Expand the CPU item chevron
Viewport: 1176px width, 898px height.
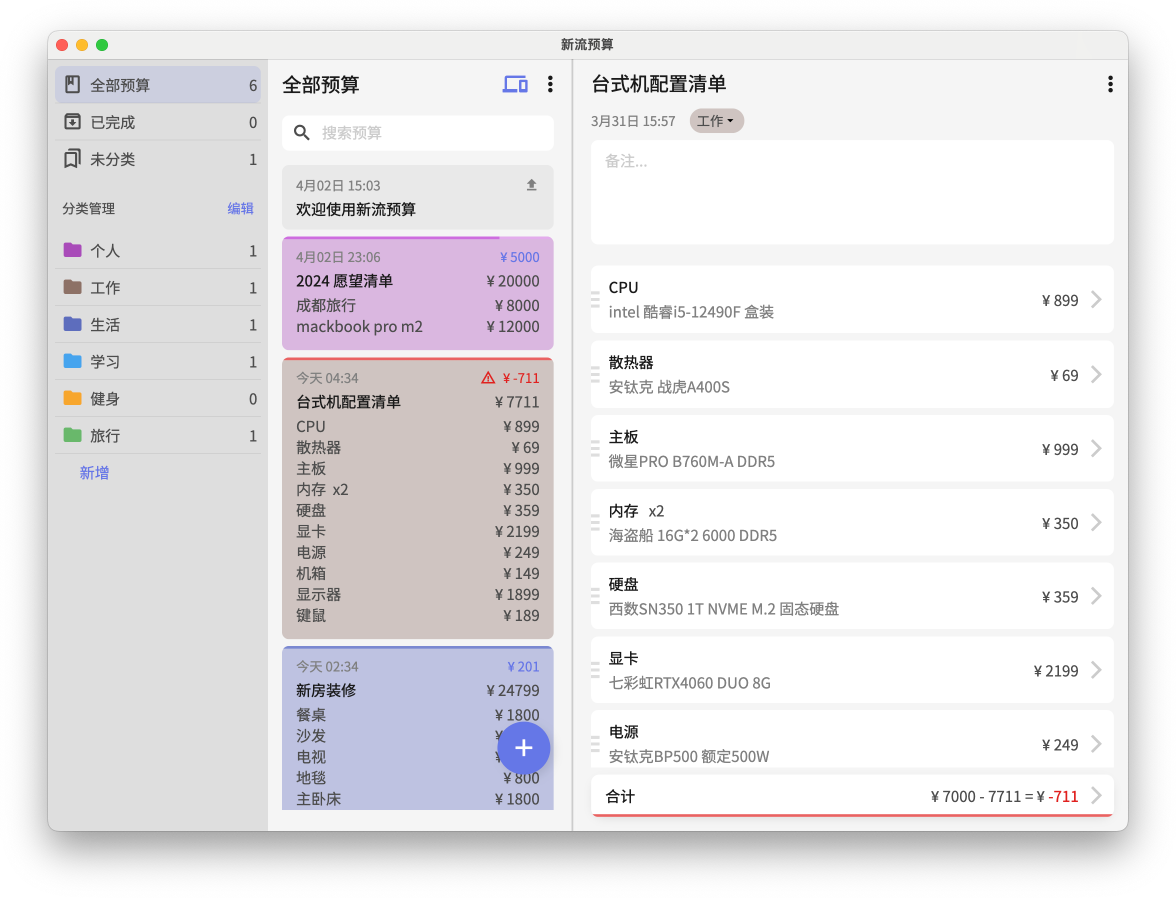coord(1096,299)
